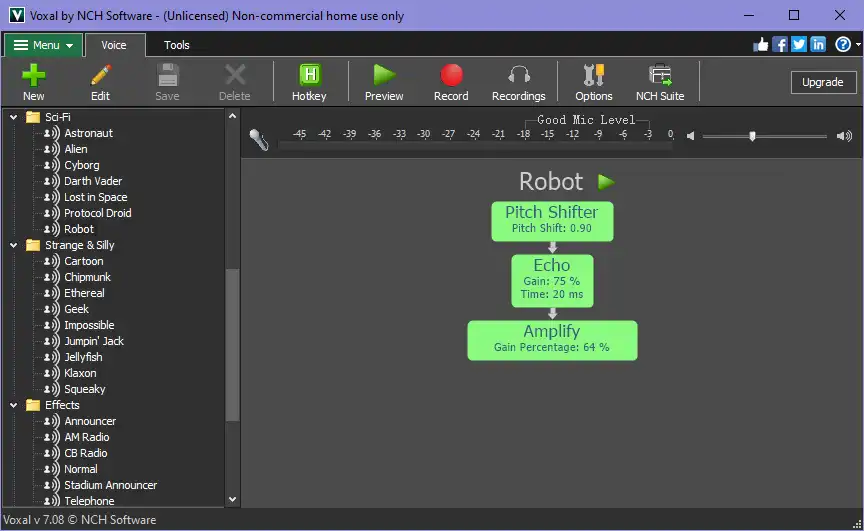Adjust the preview volume slider handle
This screenshot has width=864, height=531.
[752, 136]
